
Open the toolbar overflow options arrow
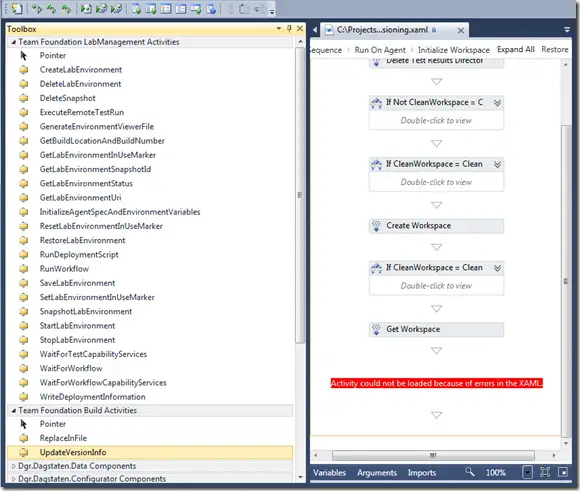tap(272, 11)
